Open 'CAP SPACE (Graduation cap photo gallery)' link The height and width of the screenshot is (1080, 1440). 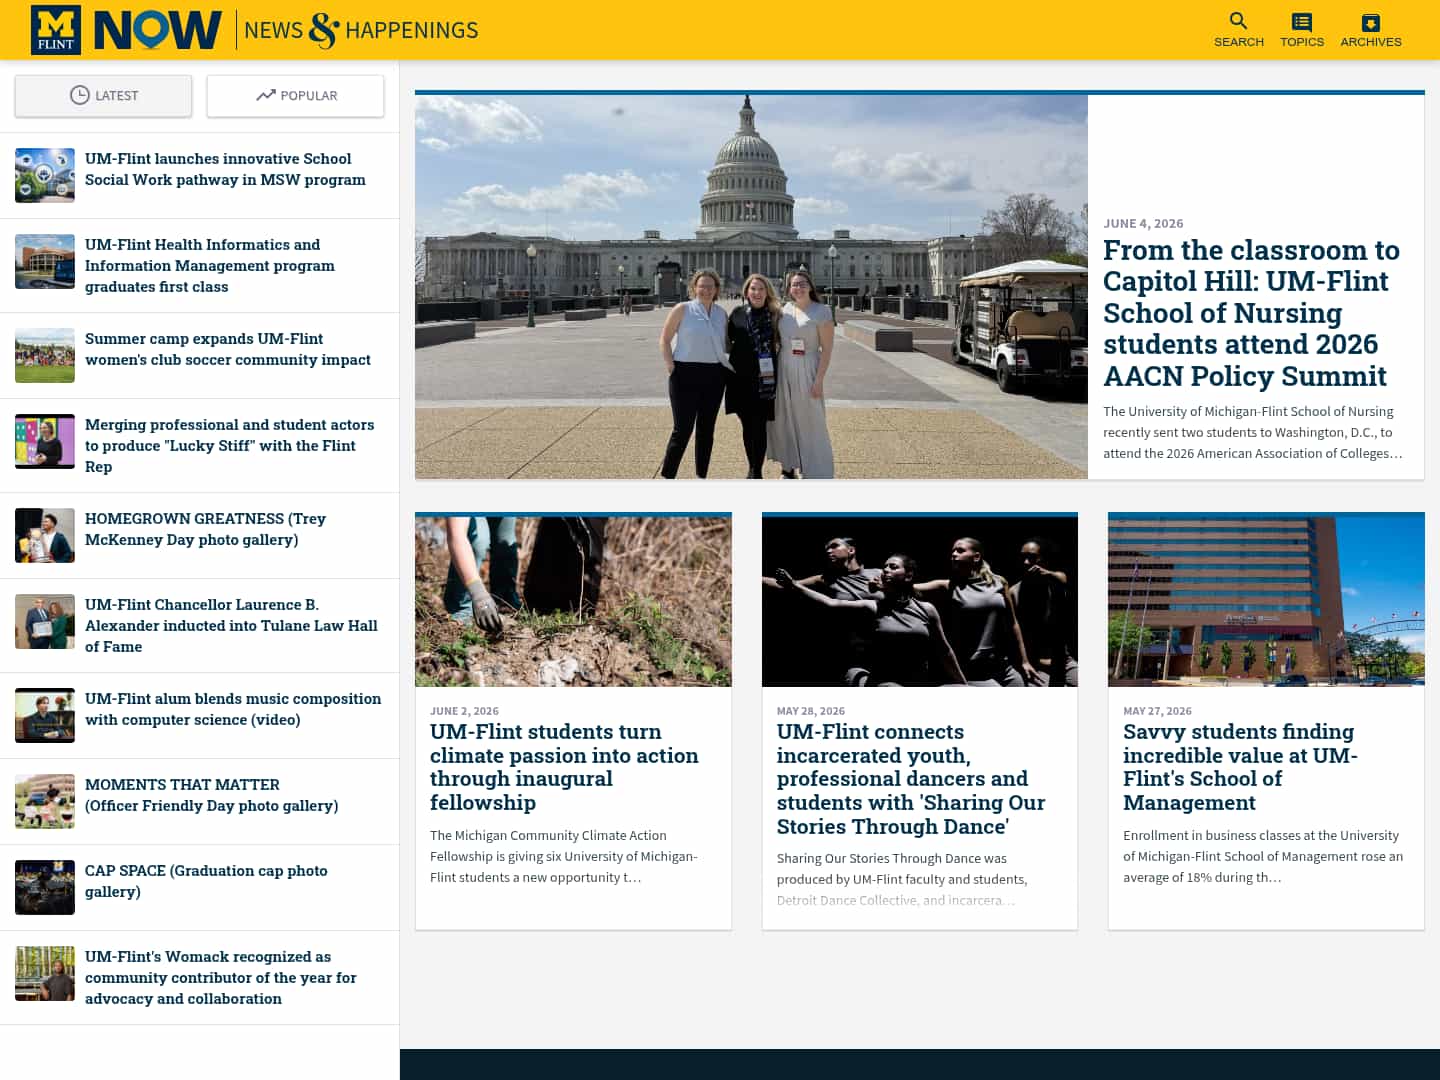pos(206,881)
